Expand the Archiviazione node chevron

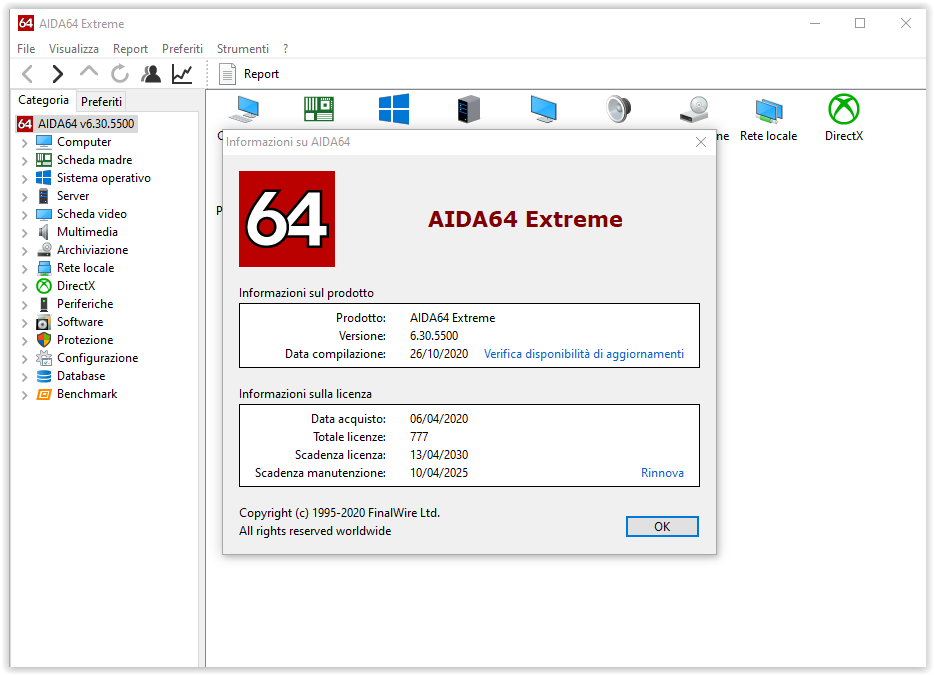pyautogui.click(x=24, y=251)
